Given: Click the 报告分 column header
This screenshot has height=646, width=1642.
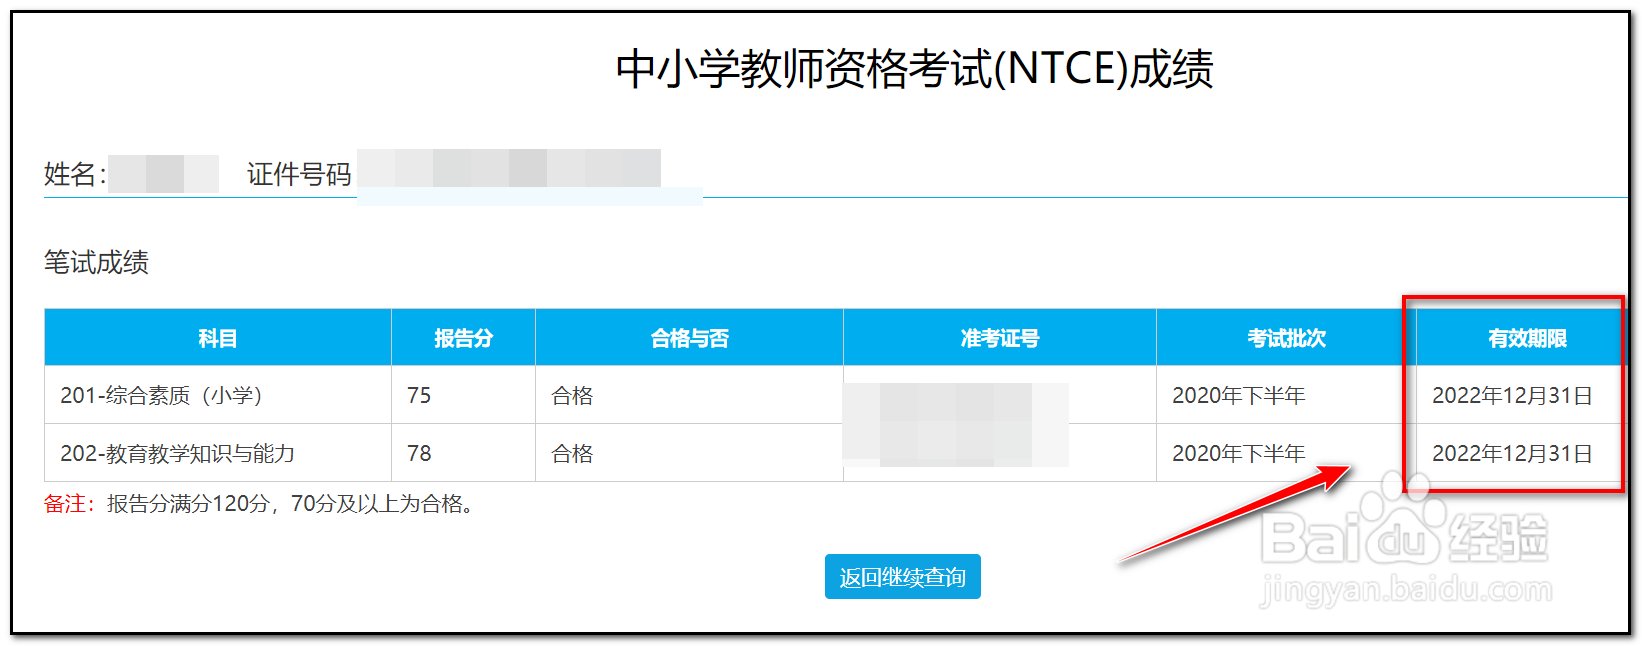Looking at the screenshot, I should [x=464, y=338].
